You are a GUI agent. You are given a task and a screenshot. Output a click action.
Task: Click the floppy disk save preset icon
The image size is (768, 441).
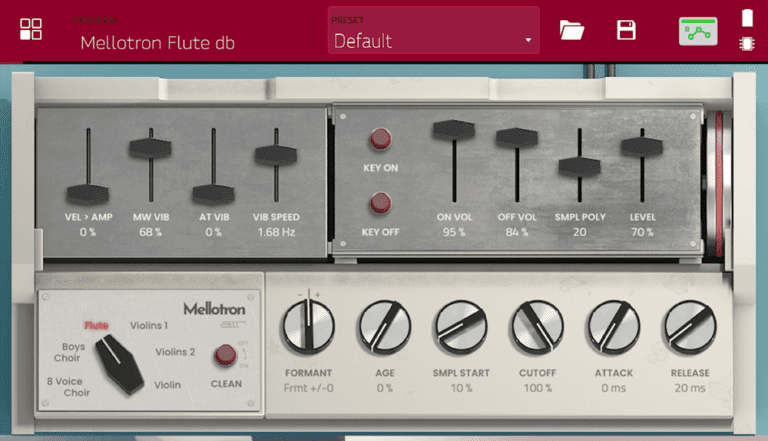point(626,30)
